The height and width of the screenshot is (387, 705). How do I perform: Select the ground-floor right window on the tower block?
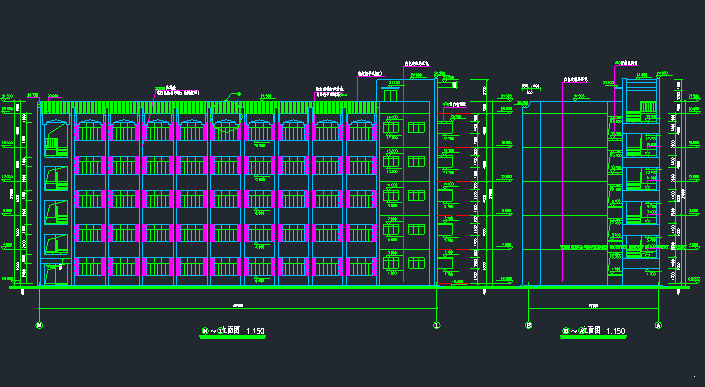416,262
